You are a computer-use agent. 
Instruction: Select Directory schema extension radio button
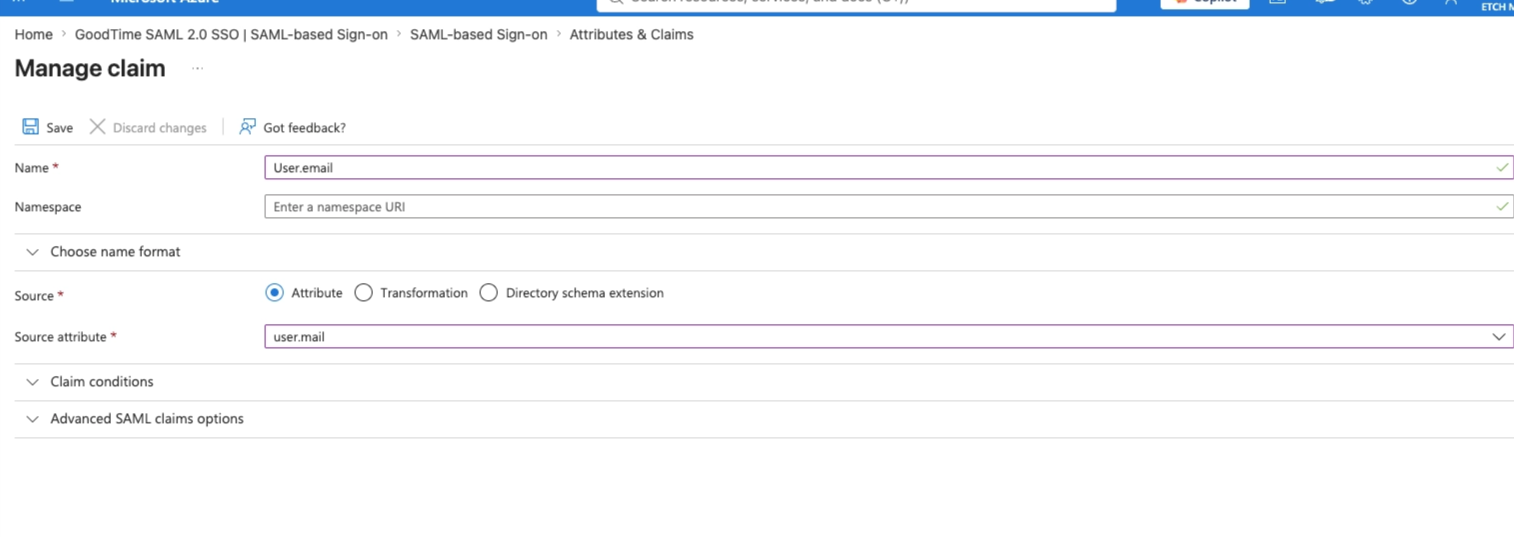(489, 293)
